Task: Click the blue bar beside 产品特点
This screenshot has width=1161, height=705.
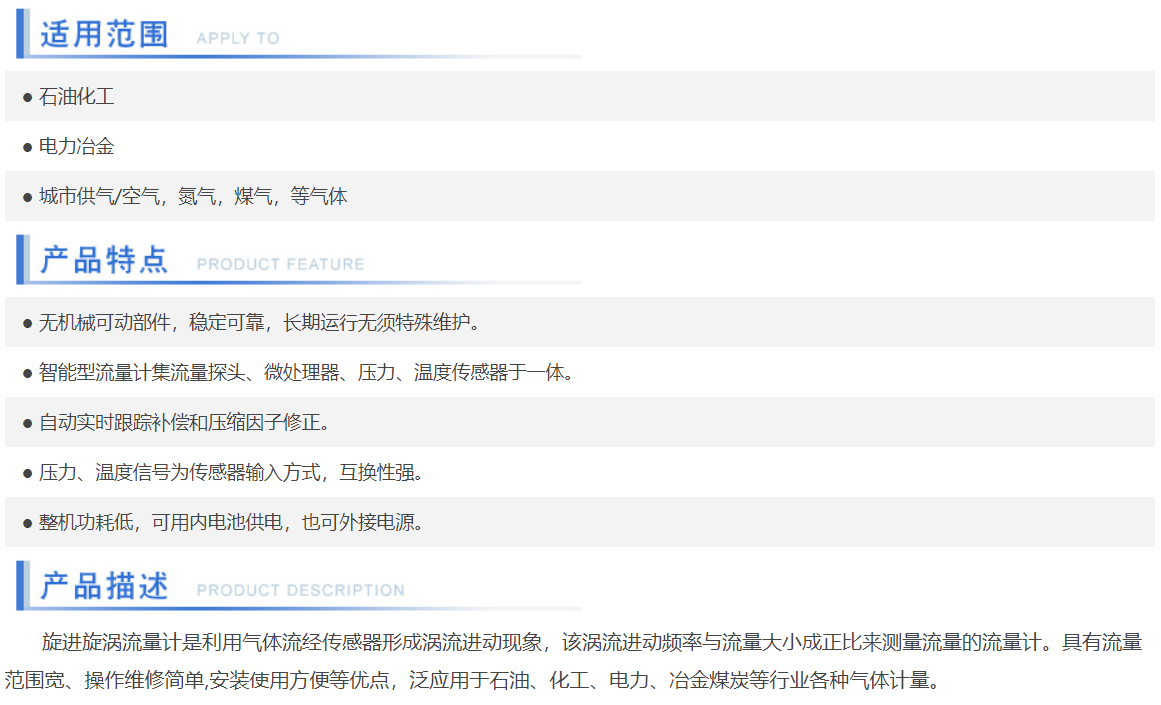Action: (20, 259)
